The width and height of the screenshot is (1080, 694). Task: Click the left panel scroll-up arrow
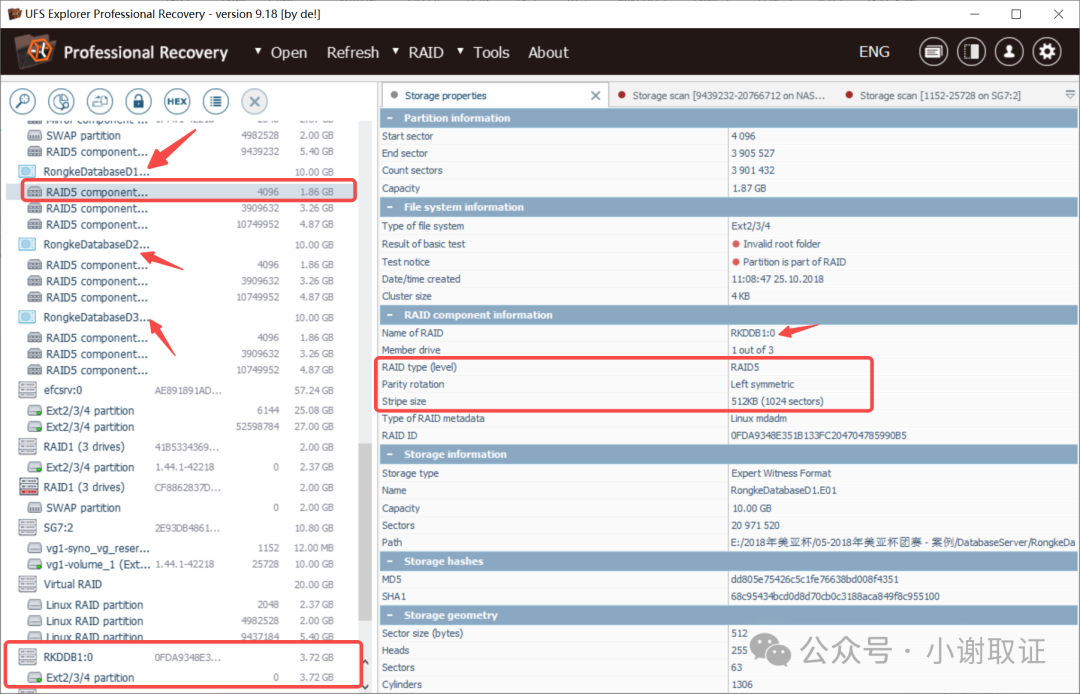click(x=365, y=663)
